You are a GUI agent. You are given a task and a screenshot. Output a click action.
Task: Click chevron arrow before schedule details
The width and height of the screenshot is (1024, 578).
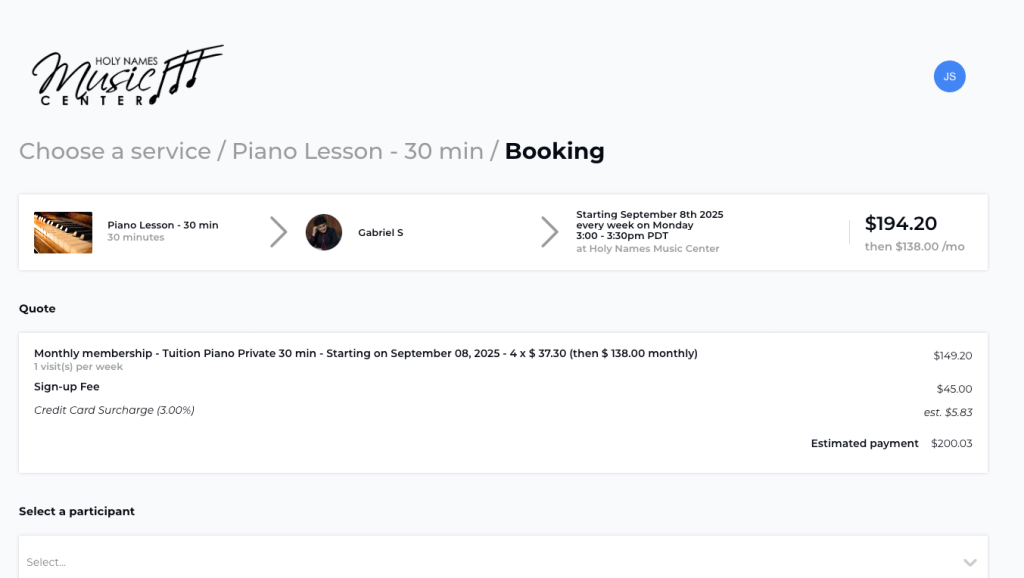click(550, 232)
